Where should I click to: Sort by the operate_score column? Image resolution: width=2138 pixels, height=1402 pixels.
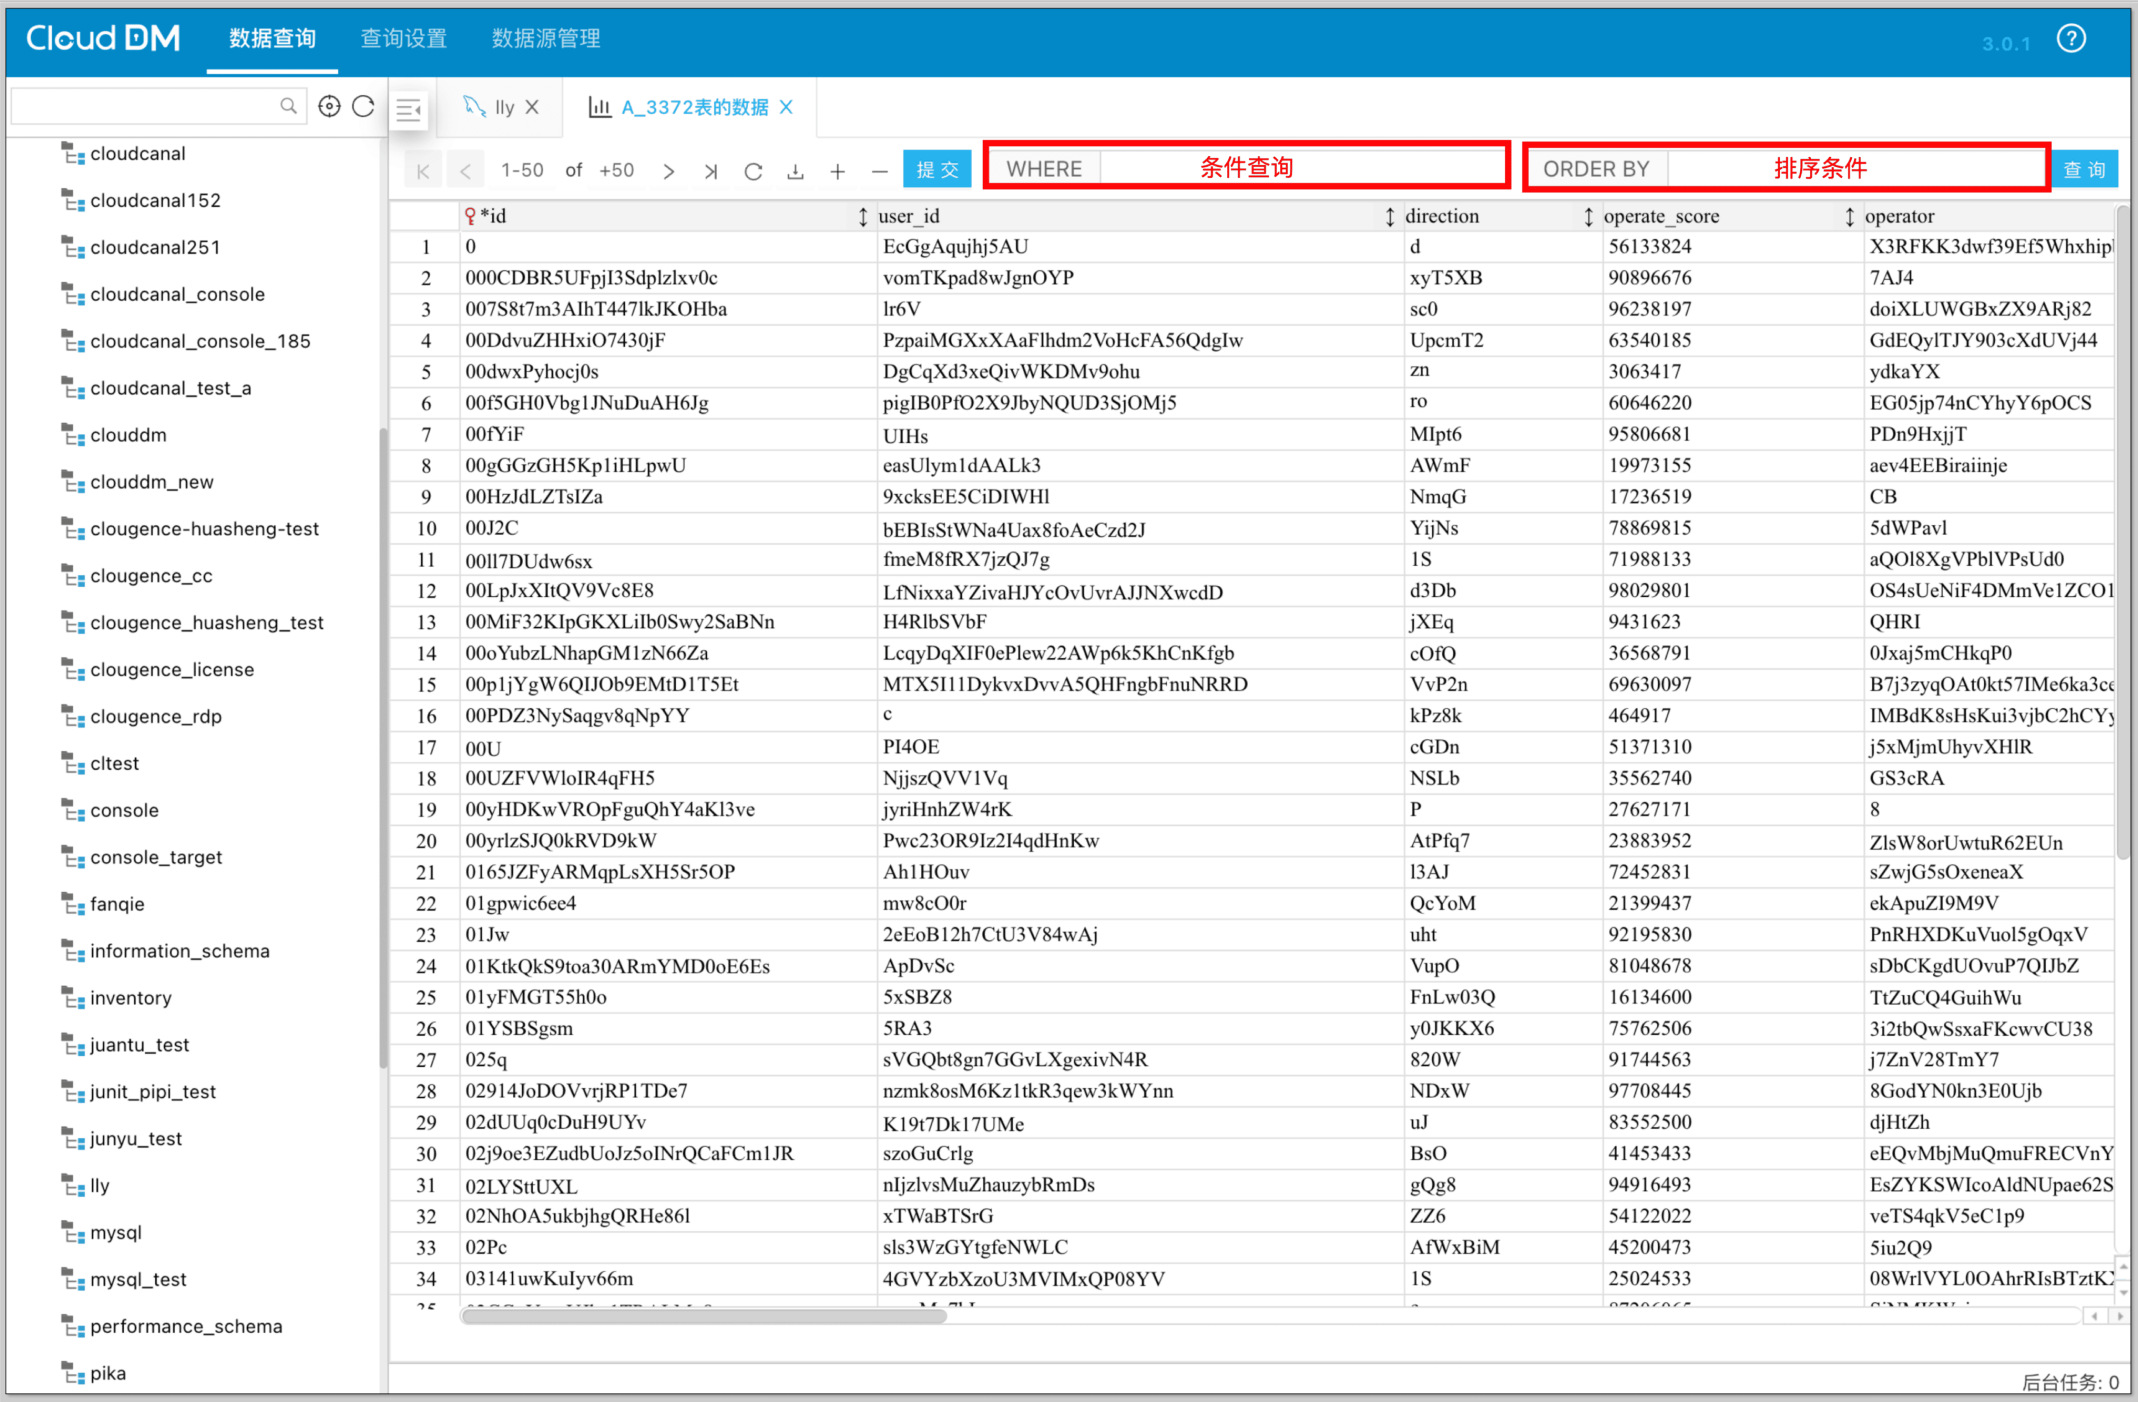[x=1849, y=216]
